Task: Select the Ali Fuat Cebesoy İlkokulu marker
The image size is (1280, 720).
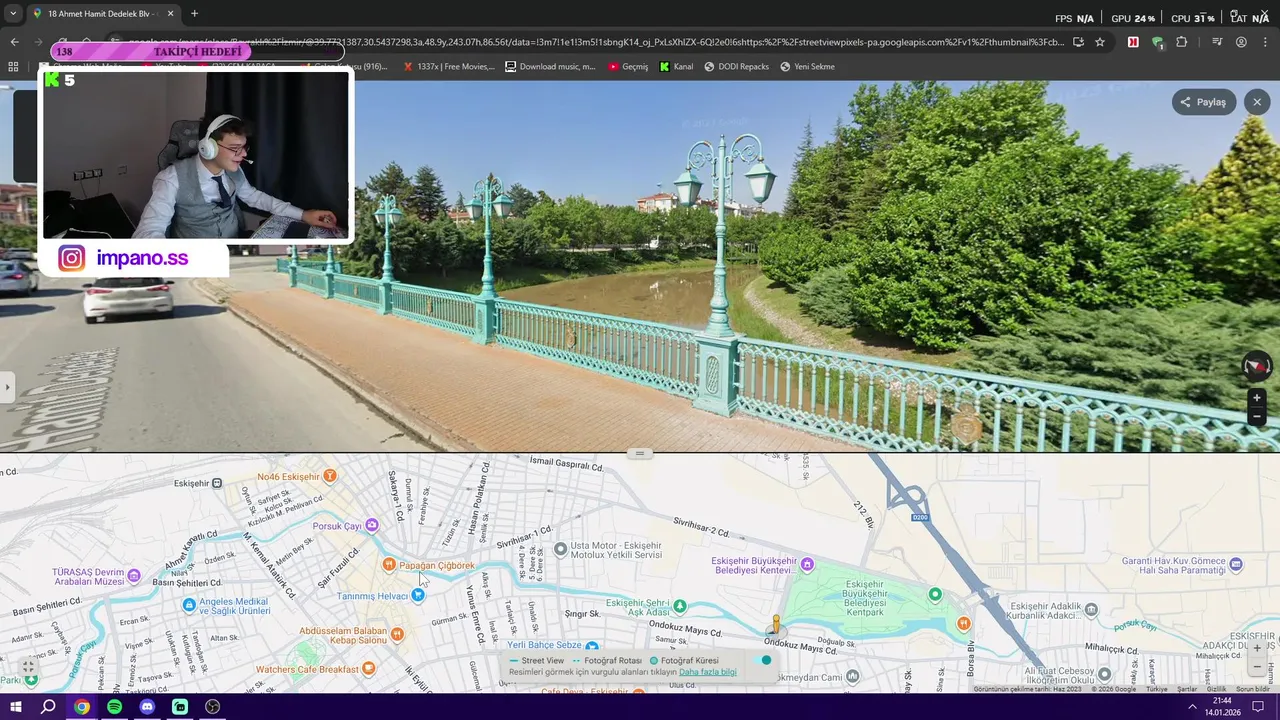Action: pyautogui.click(x=1104, y=675)
